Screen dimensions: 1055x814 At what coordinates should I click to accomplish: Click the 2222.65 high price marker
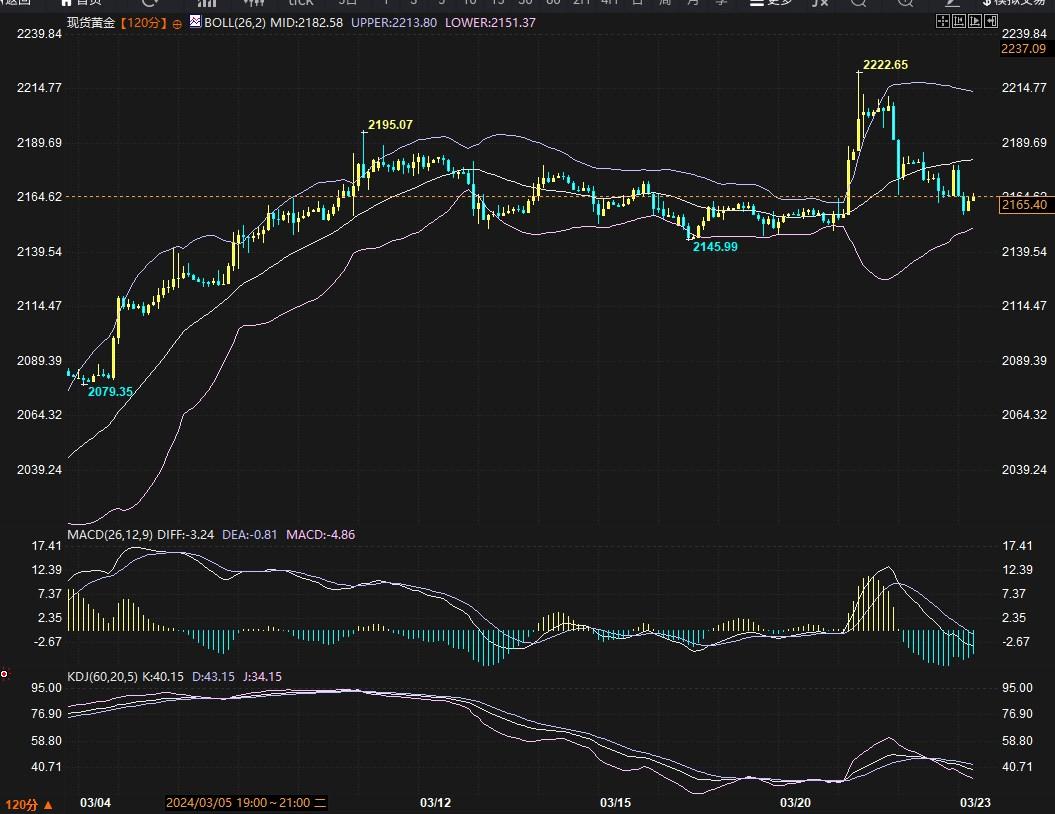[x=885, y=65]
